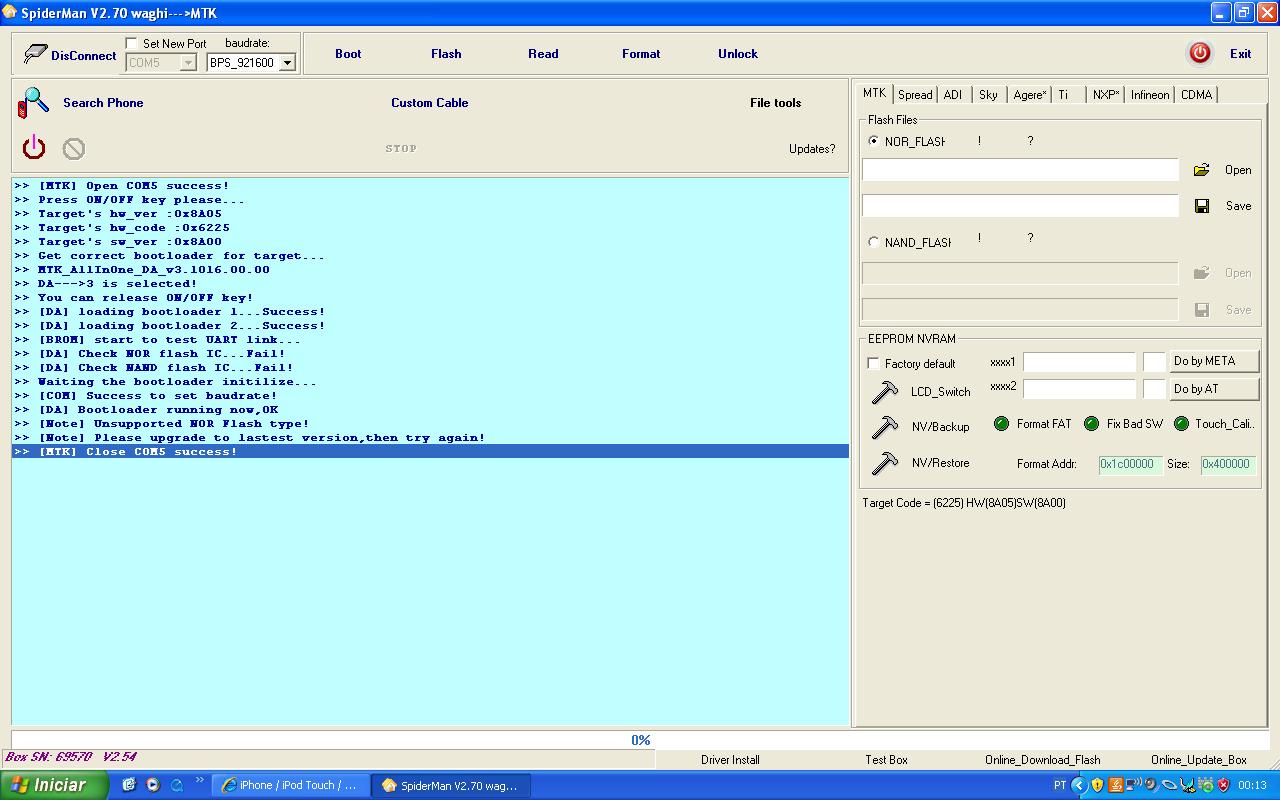Image resolution: width=1280 pixels, height=800 pixels.
Task: Click the NOR flash open path field
Action: tap(1020, 170)
